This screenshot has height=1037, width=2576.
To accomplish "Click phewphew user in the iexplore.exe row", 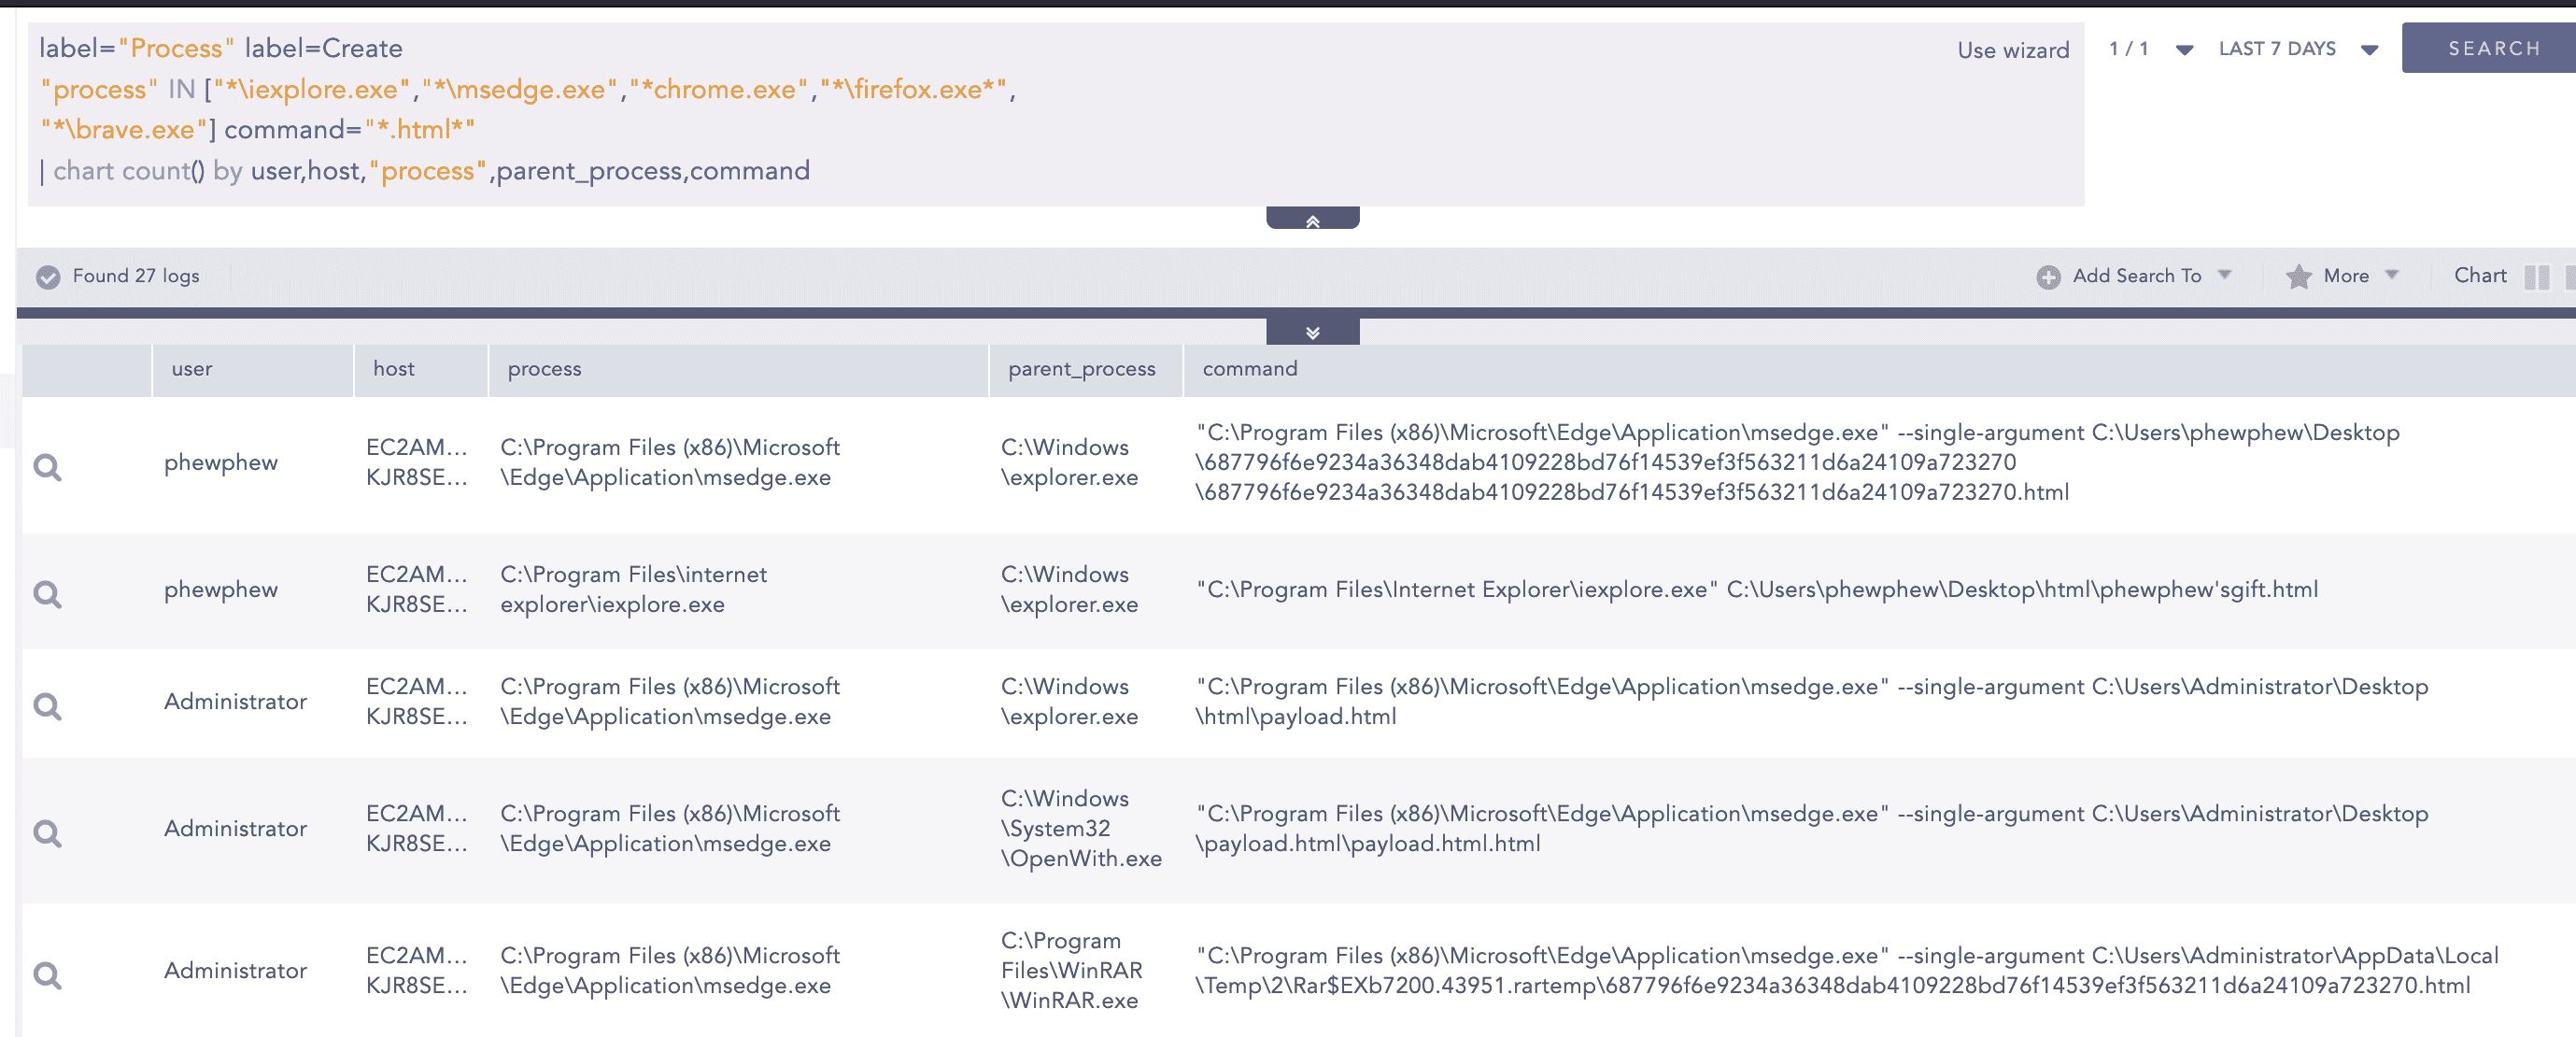I will click(220, 589).
